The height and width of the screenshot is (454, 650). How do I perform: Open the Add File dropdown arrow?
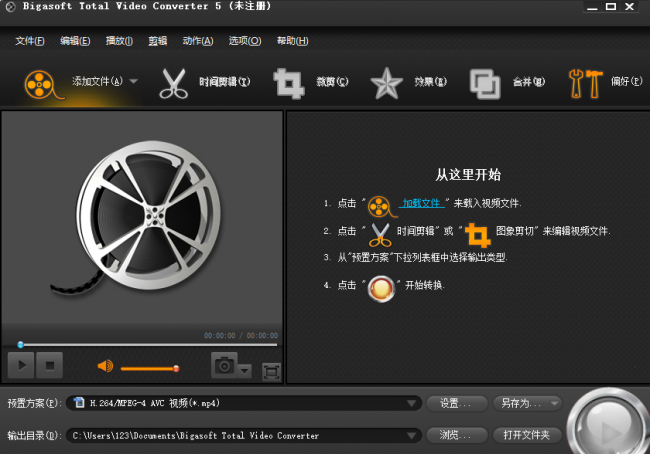(133, 81)
